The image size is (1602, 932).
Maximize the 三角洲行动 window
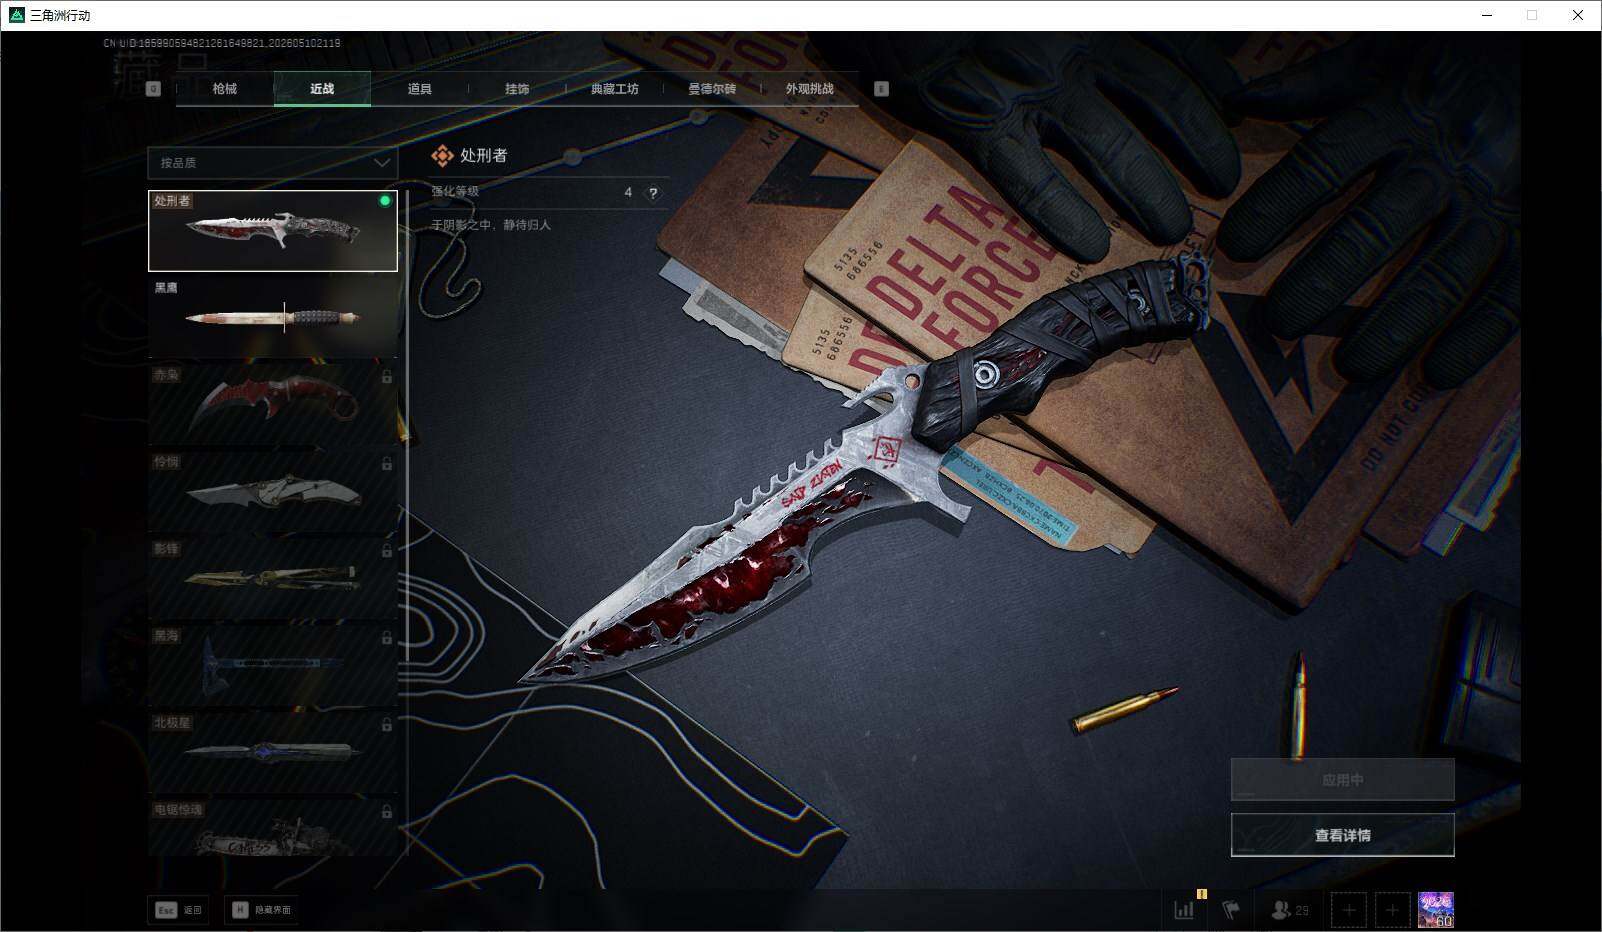[1532, 15]
